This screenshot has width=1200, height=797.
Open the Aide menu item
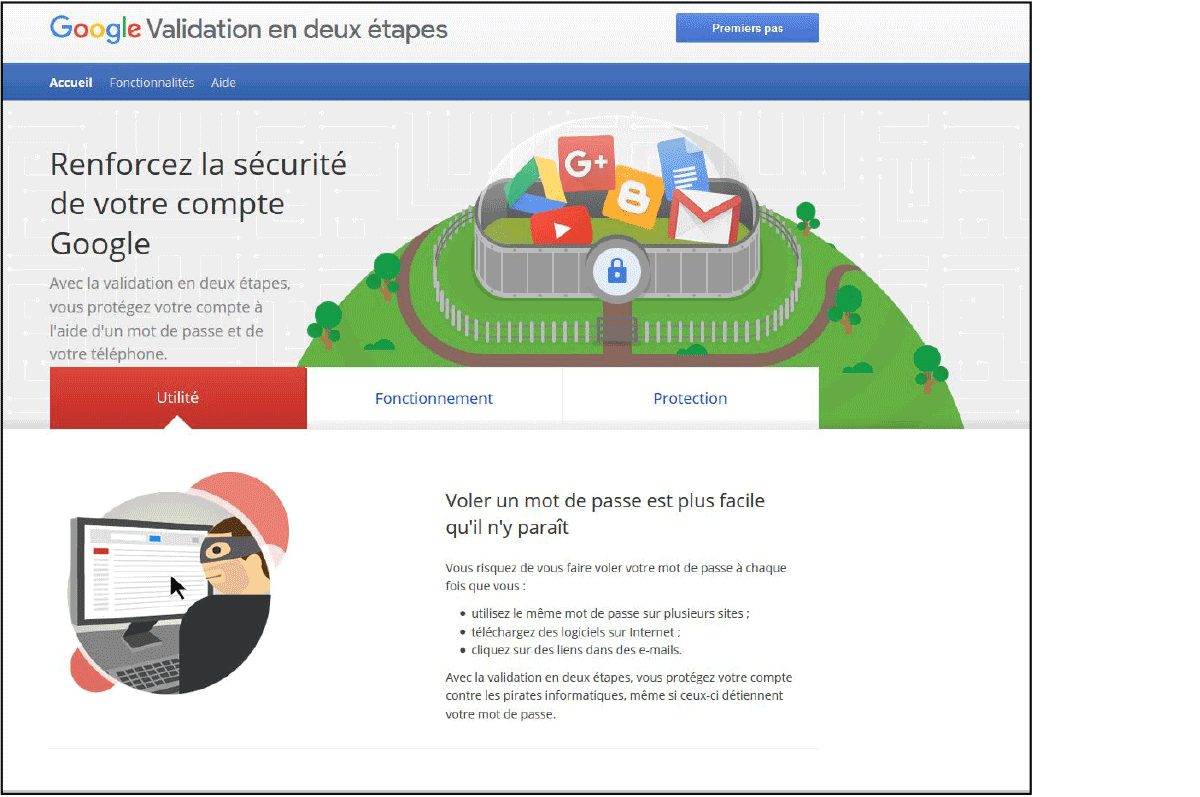click(223, 83)
